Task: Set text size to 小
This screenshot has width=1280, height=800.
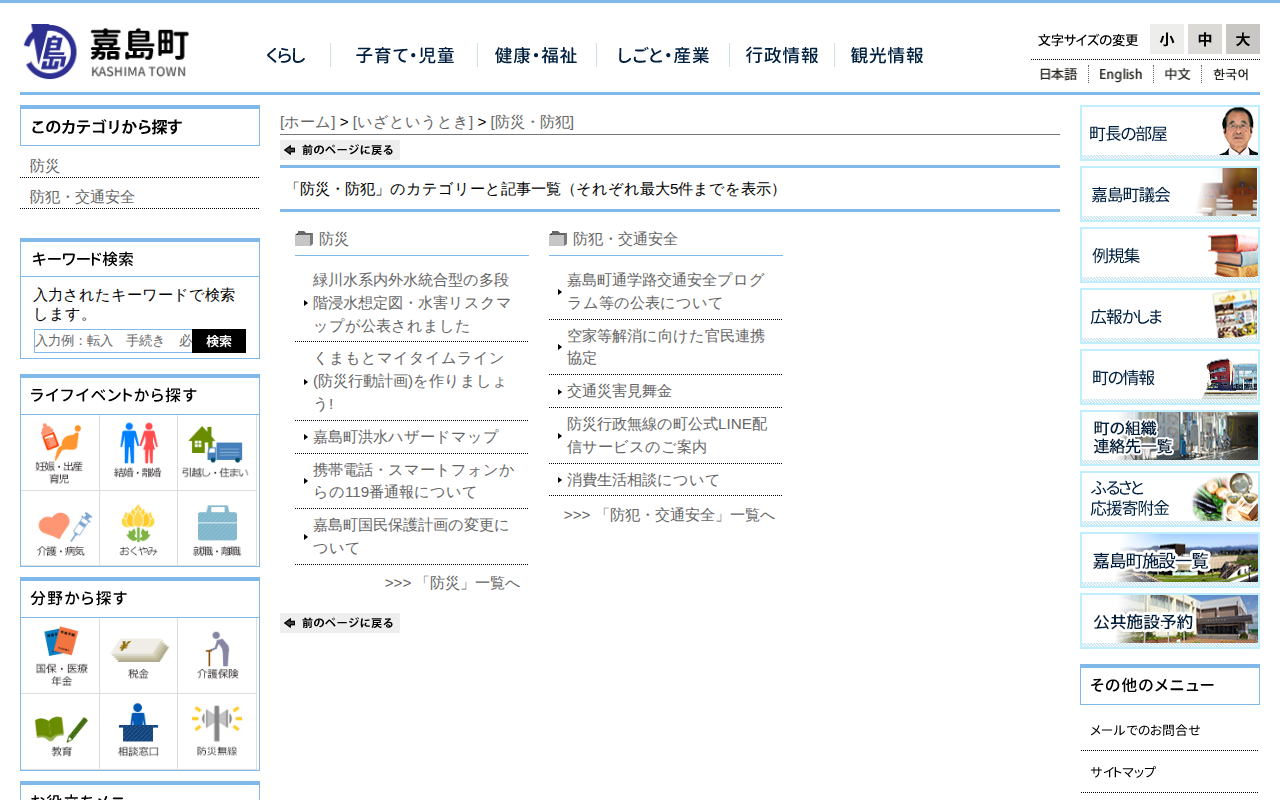Action: 1167,39
